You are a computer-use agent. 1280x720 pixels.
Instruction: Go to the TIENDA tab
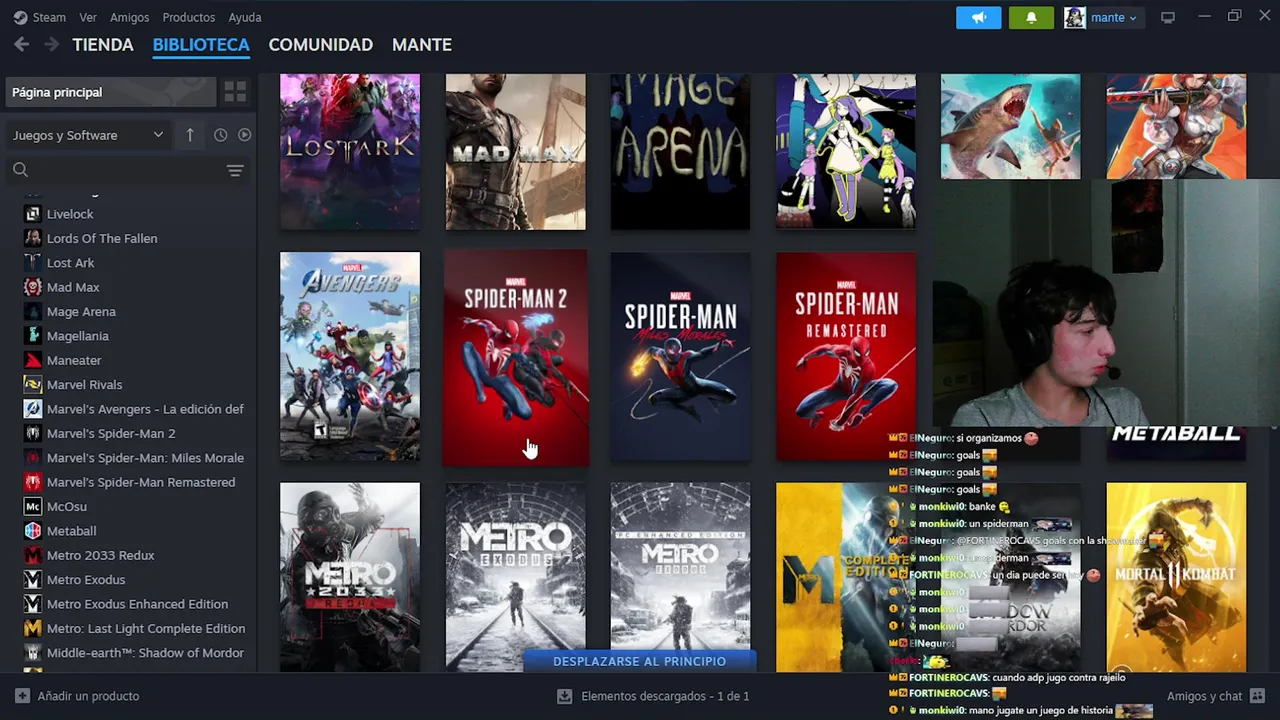[x=103, y=45]
